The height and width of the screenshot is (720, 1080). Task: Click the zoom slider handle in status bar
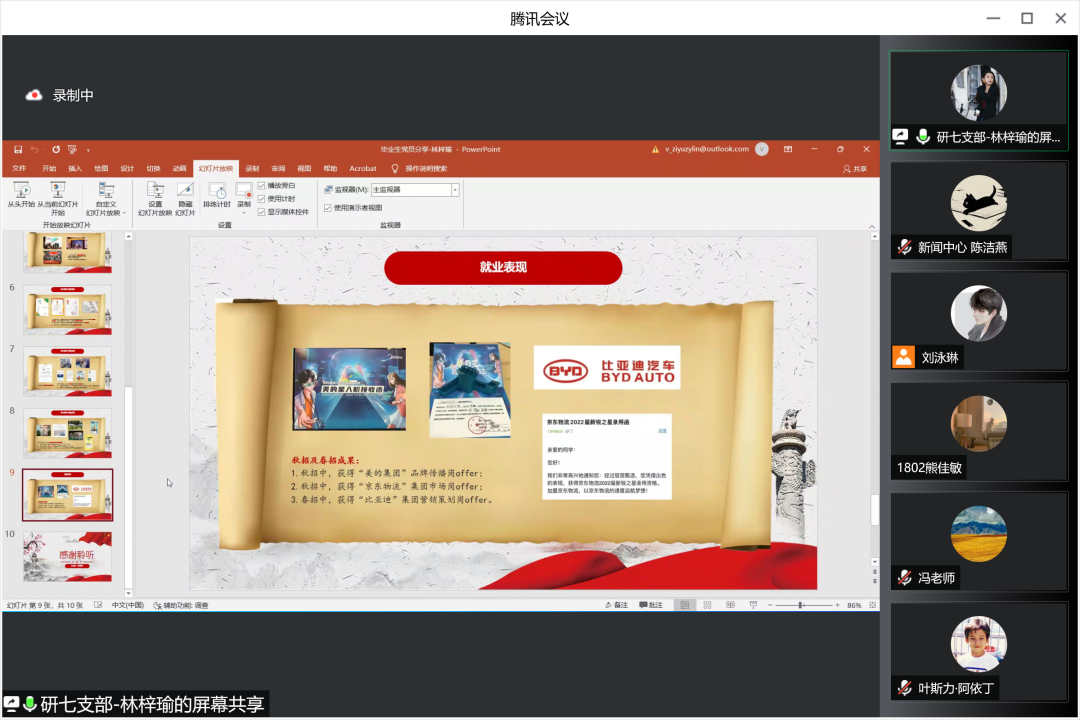(x=800, y=606)
